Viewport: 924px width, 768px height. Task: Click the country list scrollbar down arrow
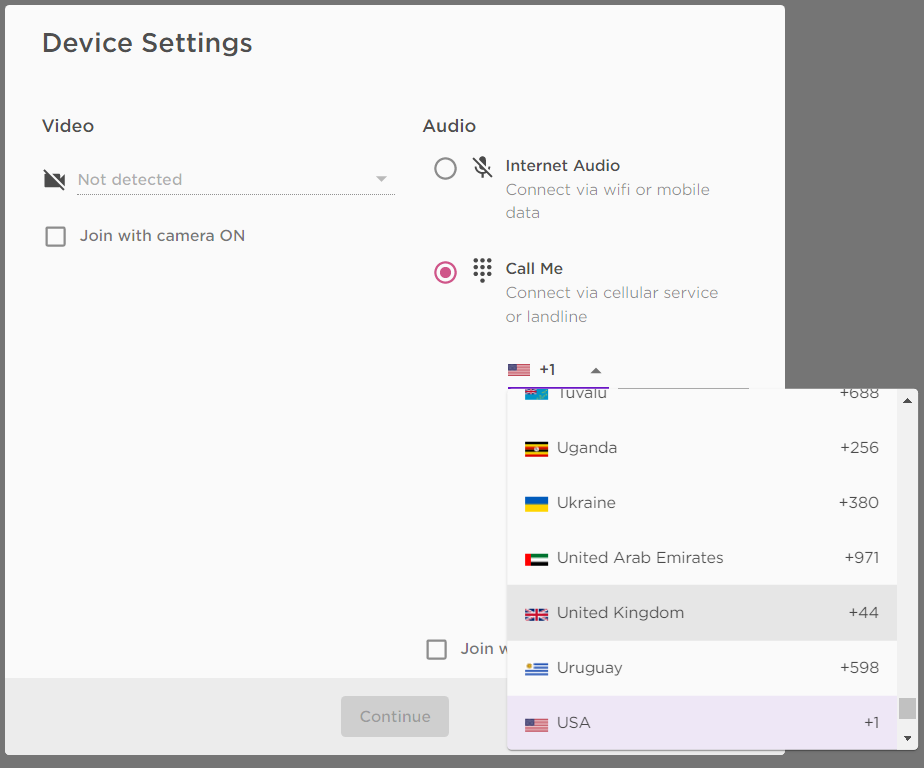click(908, 739)
